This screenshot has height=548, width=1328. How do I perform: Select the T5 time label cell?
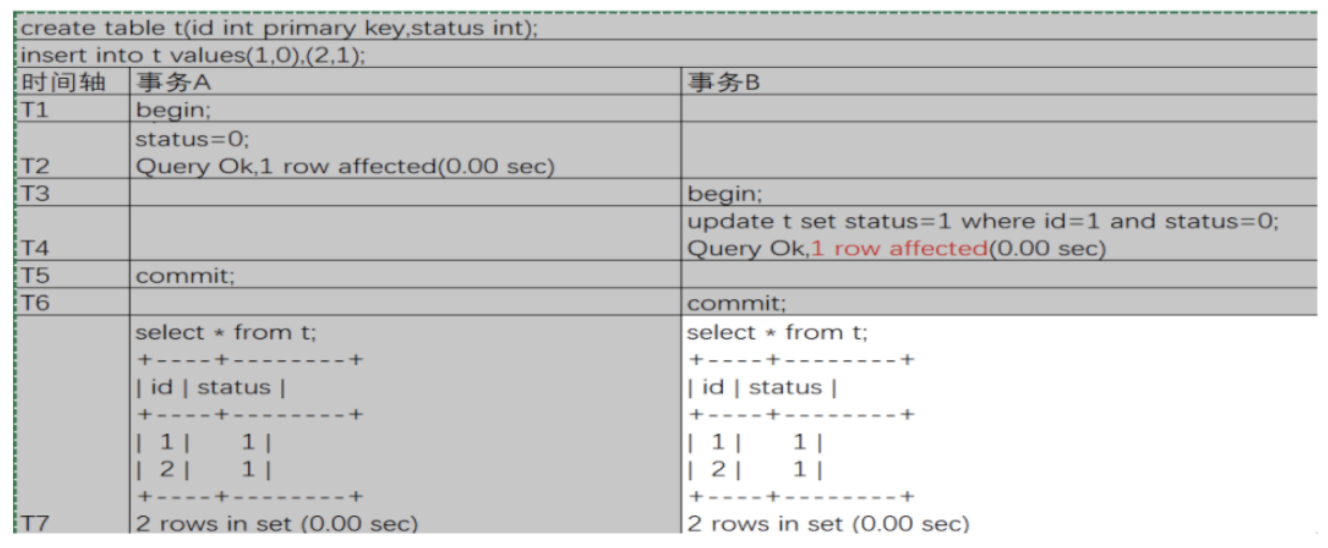(x=73, y=275)
